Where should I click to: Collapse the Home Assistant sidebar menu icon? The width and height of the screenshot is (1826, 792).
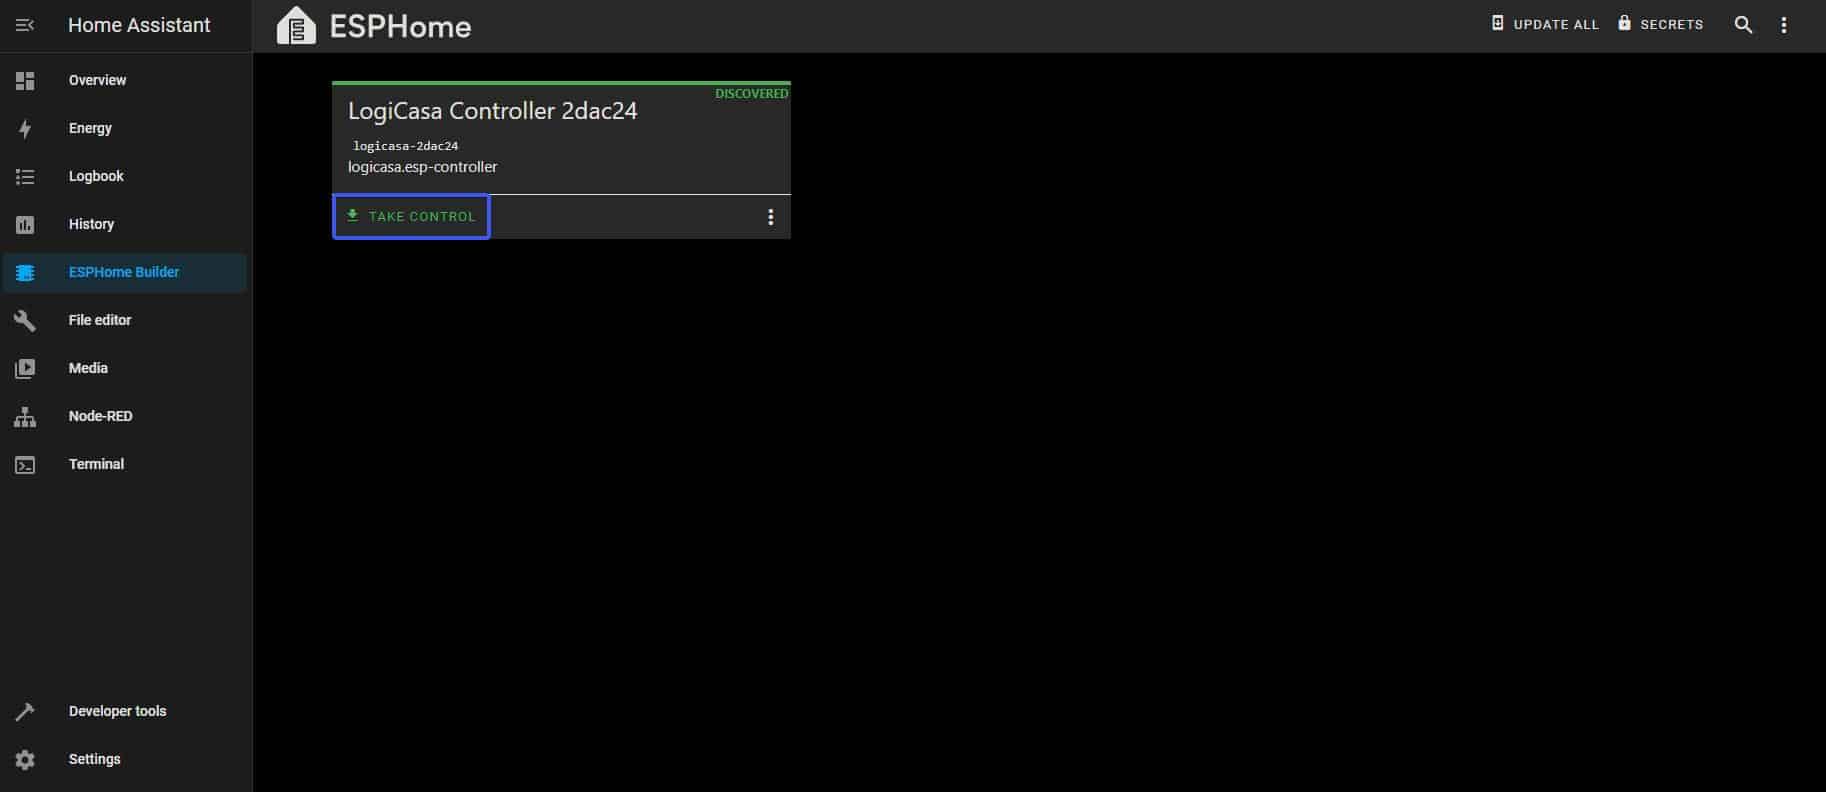click(25, 25)
